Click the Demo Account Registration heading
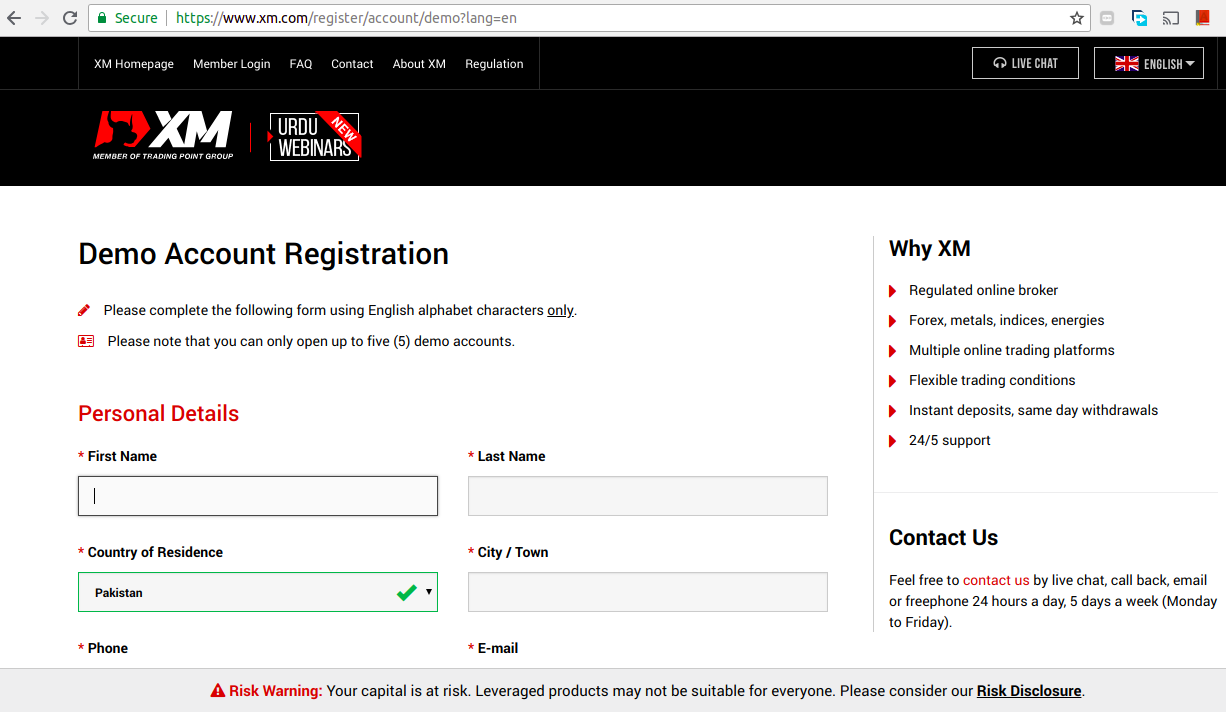Viewport: 1226px width, 712px height. coord(264,254)
